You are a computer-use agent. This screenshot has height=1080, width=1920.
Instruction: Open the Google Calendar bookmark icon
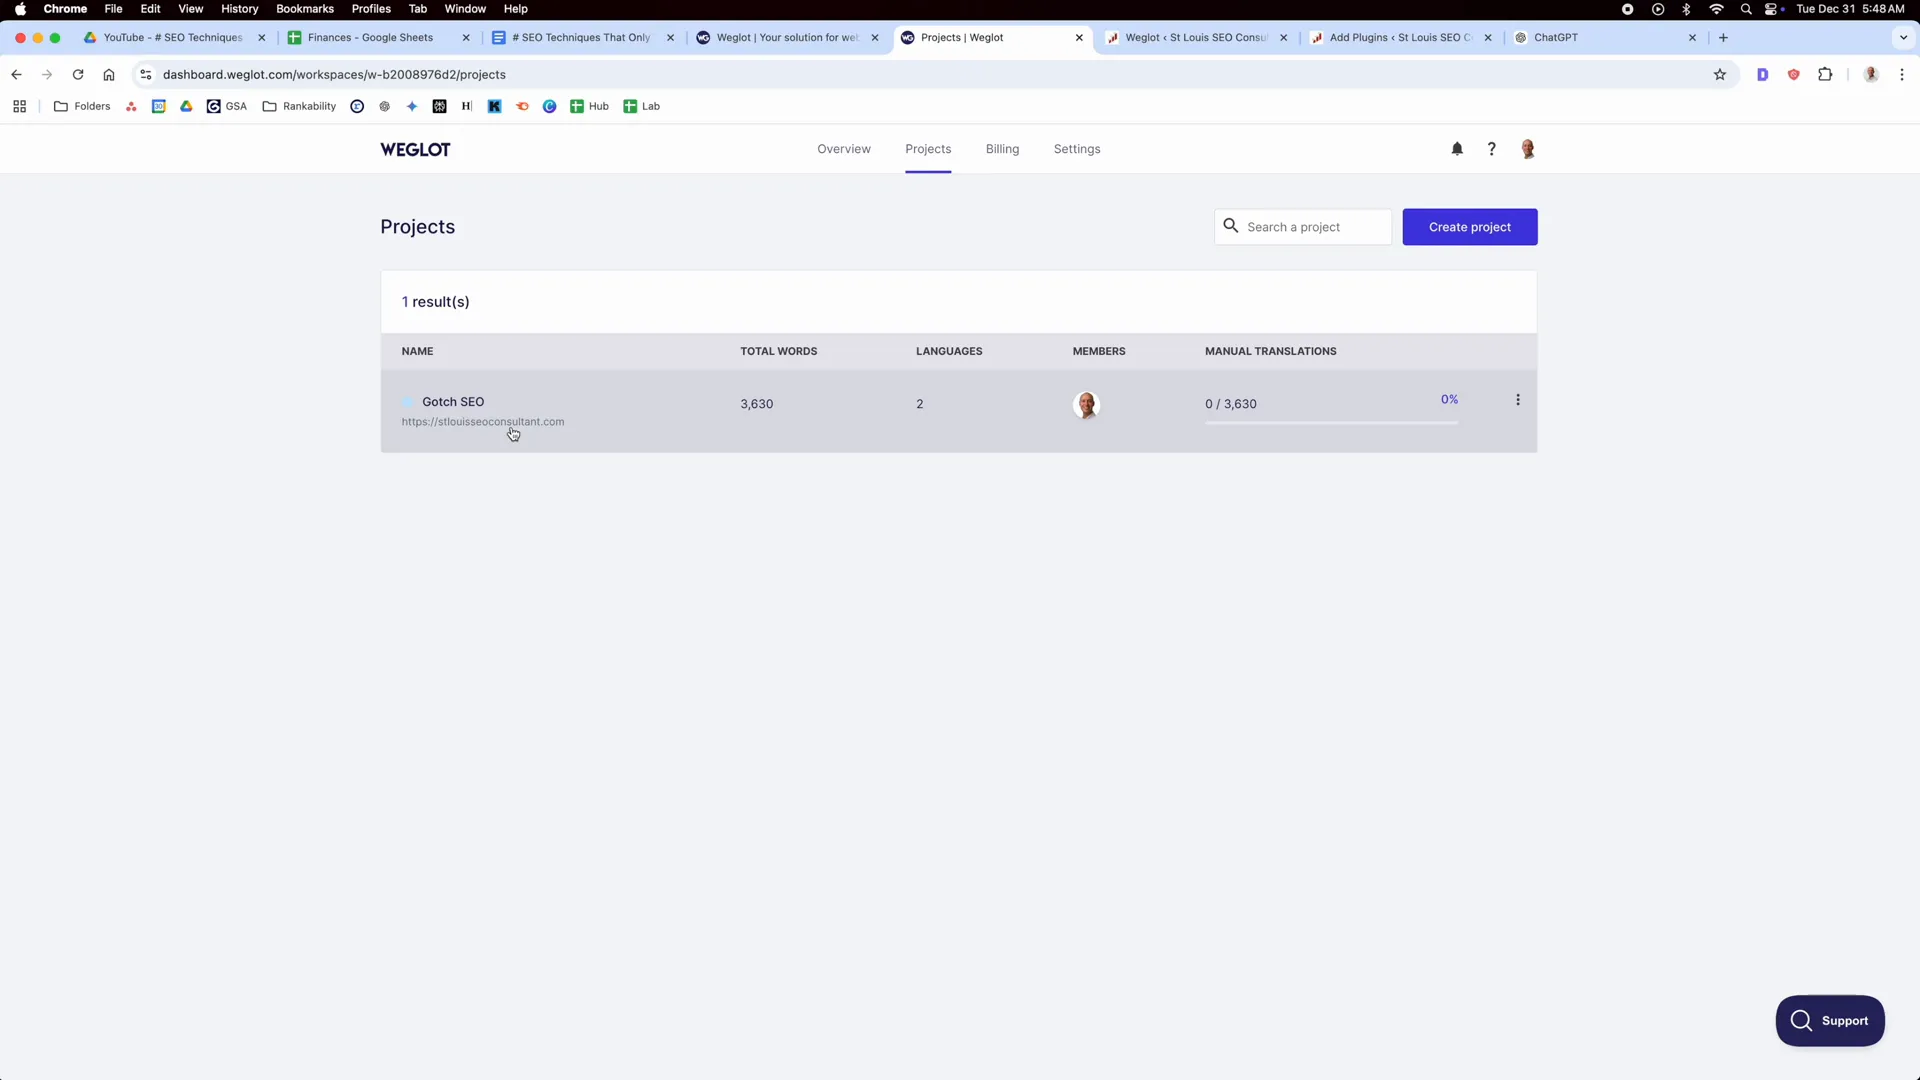(x=158, y=106)
